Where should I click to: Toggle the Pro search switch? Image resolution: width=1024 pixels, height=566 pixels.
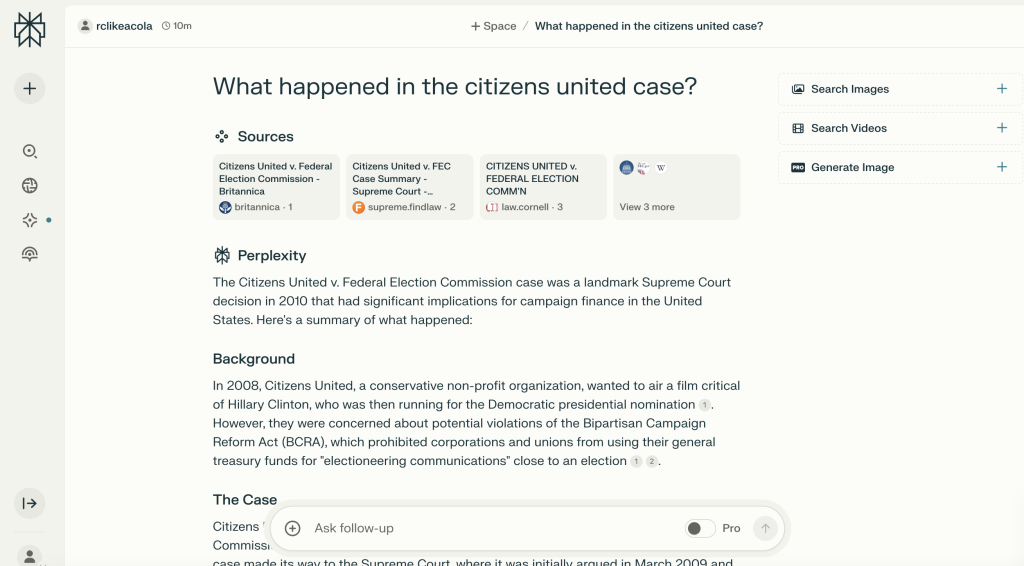click(700, 528)
